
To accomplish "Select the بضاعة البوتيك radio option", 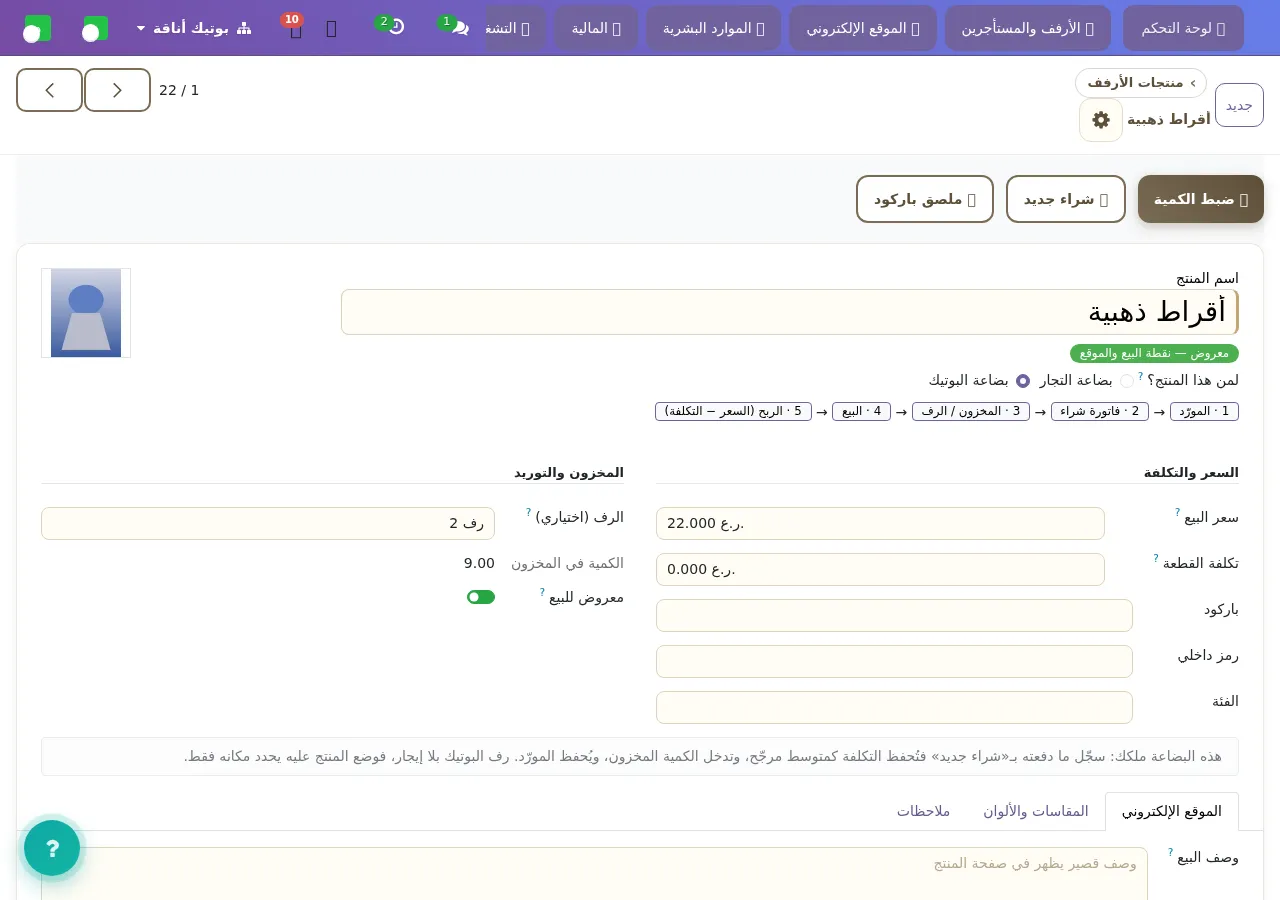I will (x=1023, y=381).
